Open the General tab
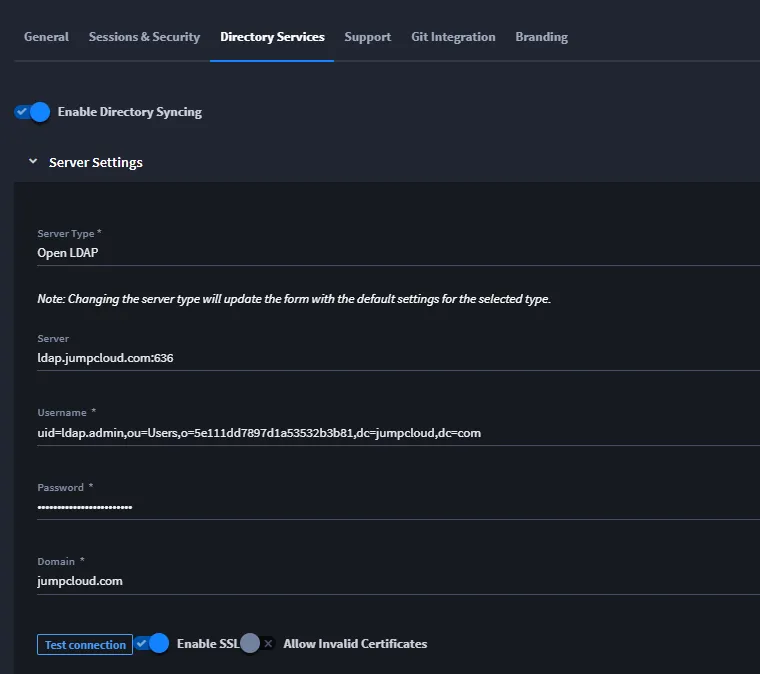Viewport: 760px width, 674px height. pyautogui.click(x=46, y=37)
